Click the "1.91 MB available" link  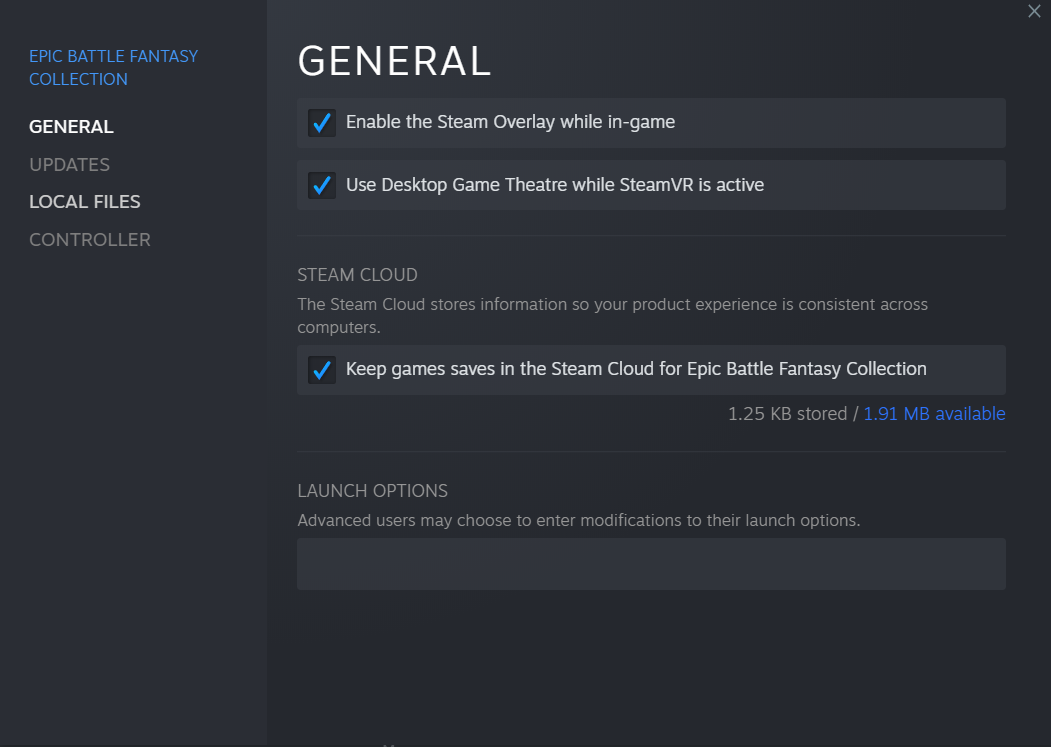[x=934, y=414]
